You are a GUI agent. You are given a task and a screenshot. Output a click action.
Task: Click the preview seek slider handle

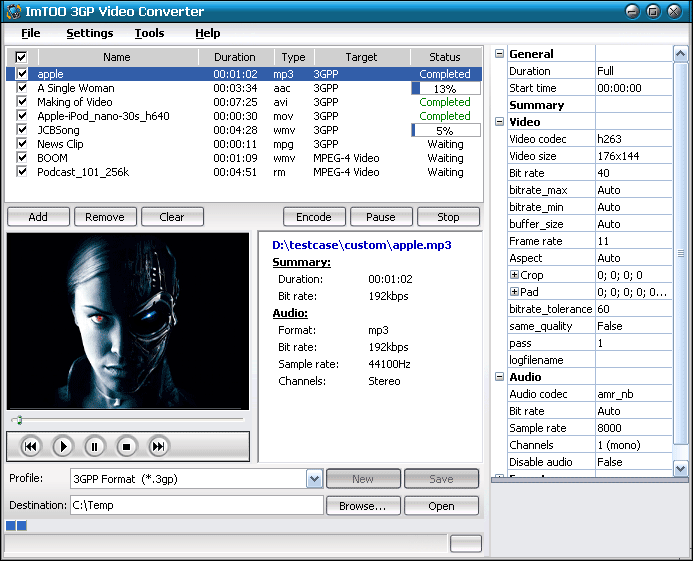19,420
